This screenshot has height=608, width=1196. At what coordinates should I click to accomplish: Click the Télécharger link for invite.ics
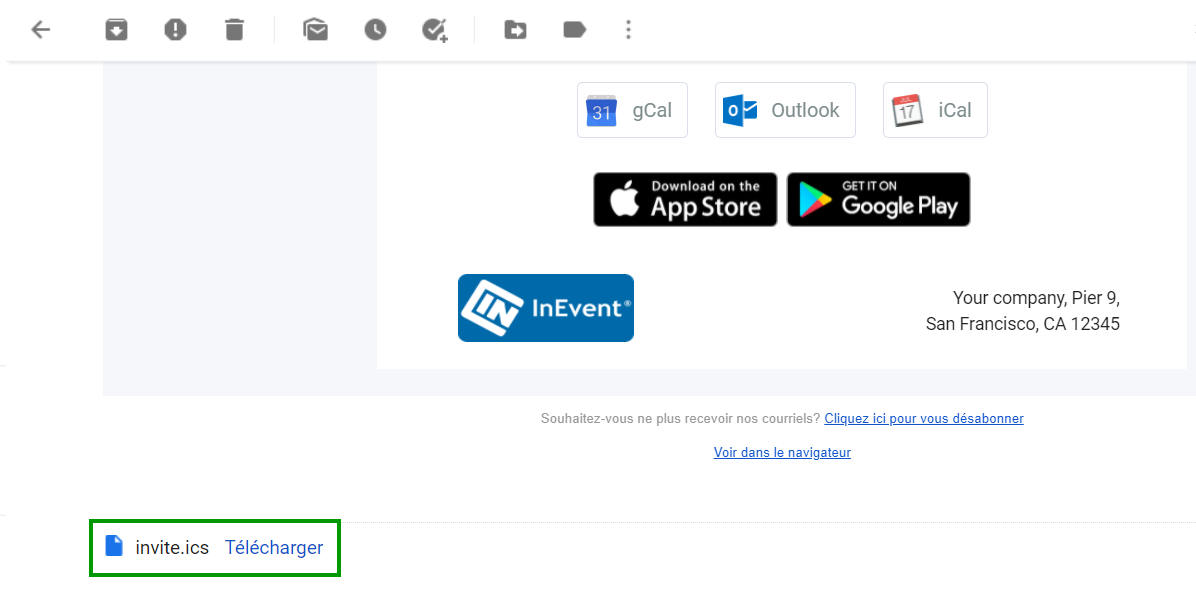pos(274,548)
